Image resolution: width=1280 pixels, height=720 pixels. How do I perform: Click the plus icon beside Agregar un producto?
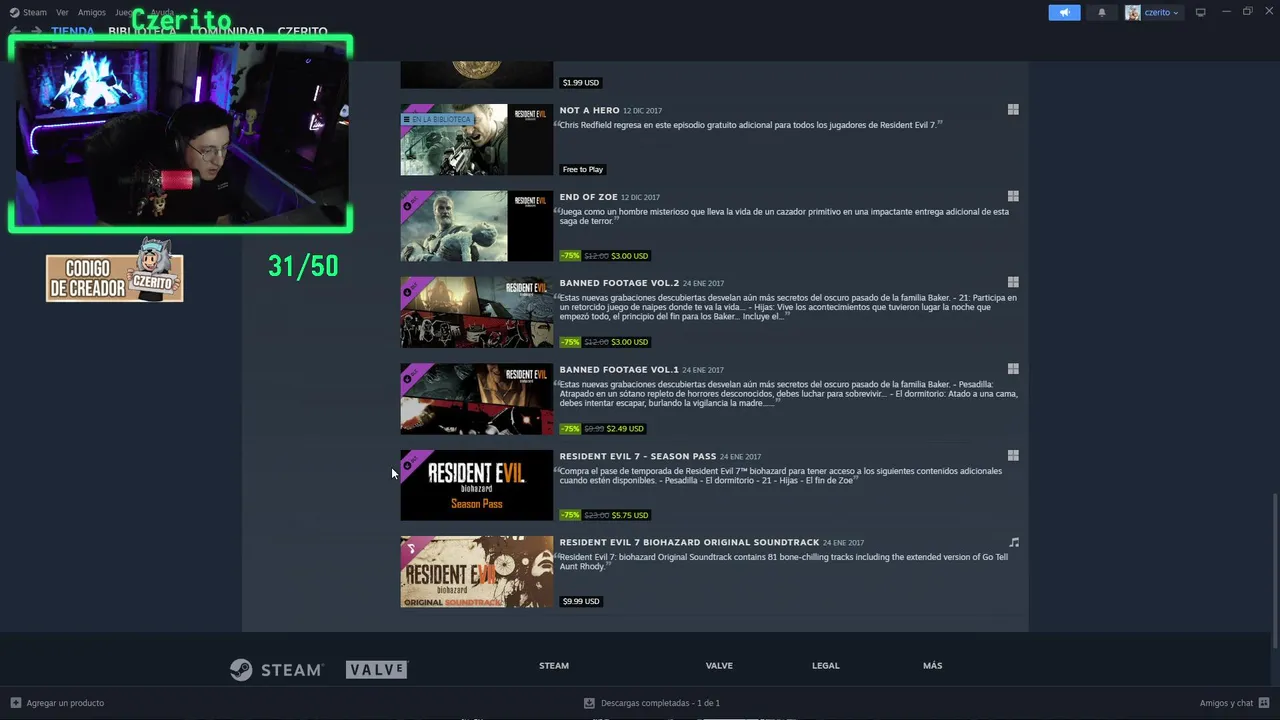point(15,703)
